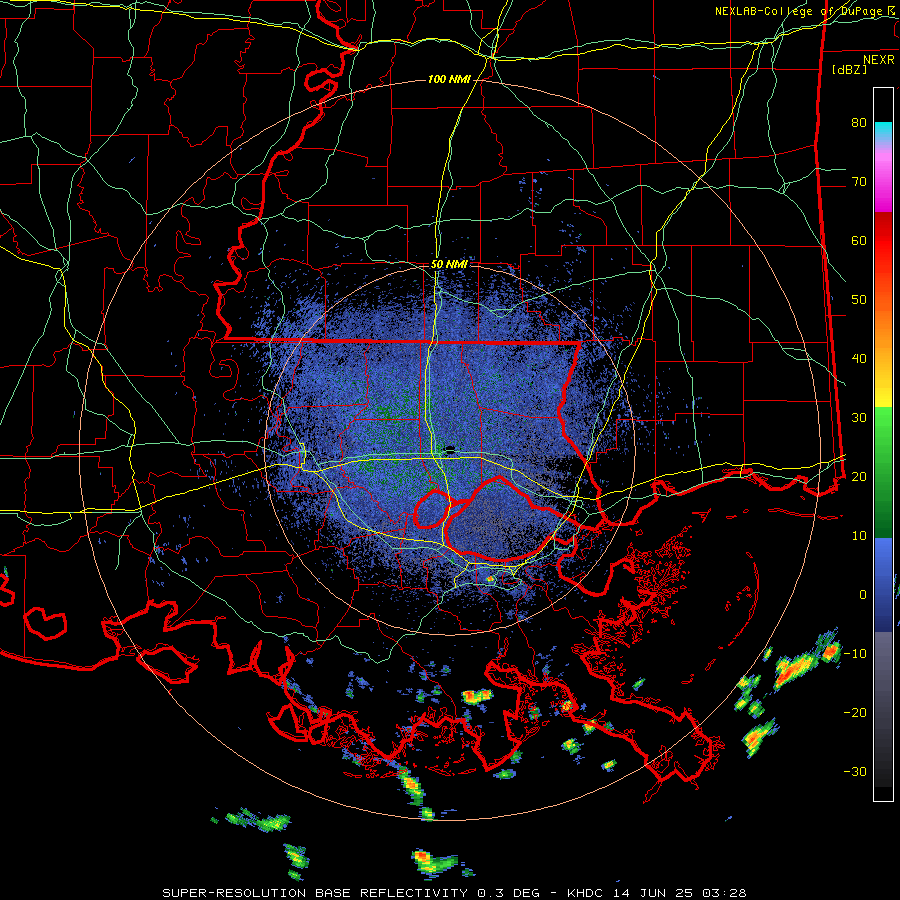Screen dimensions: 900x900
Task: Click the 70 value on dBZ scale
Action: pyautogui.click(x=859, y=181)
